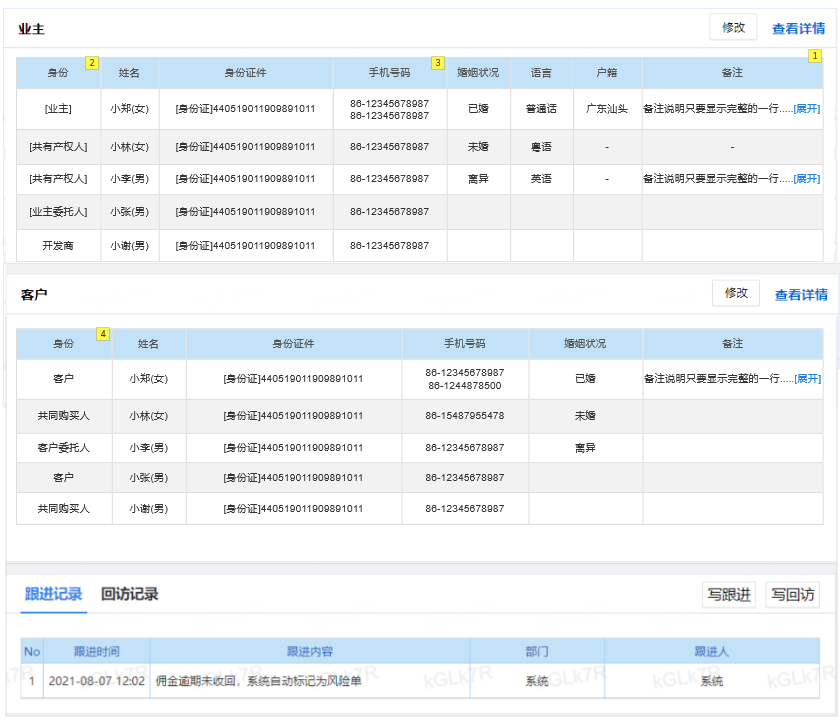
Task: Click 小李(男) in 客户 table
Action: [x=148, y=448]
